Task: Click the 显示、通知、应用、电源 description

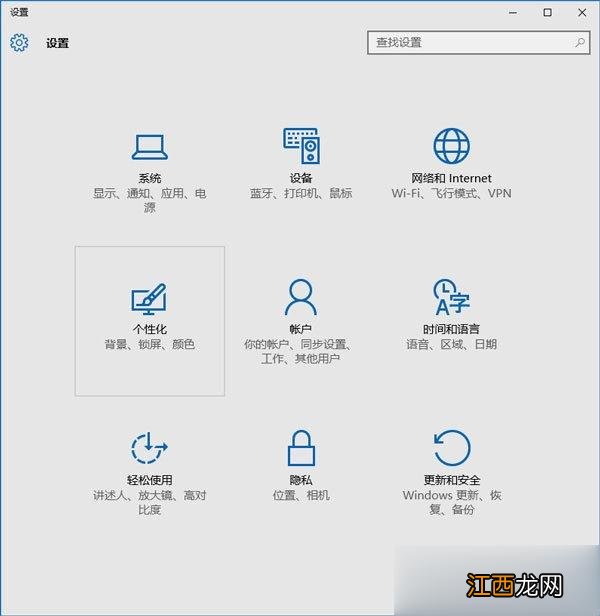Action: [x=150, y=200]
